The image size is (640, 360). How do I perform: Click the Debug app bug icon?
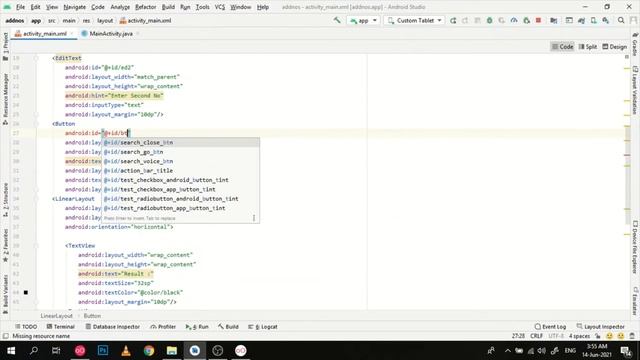click(x=489, y=20)
